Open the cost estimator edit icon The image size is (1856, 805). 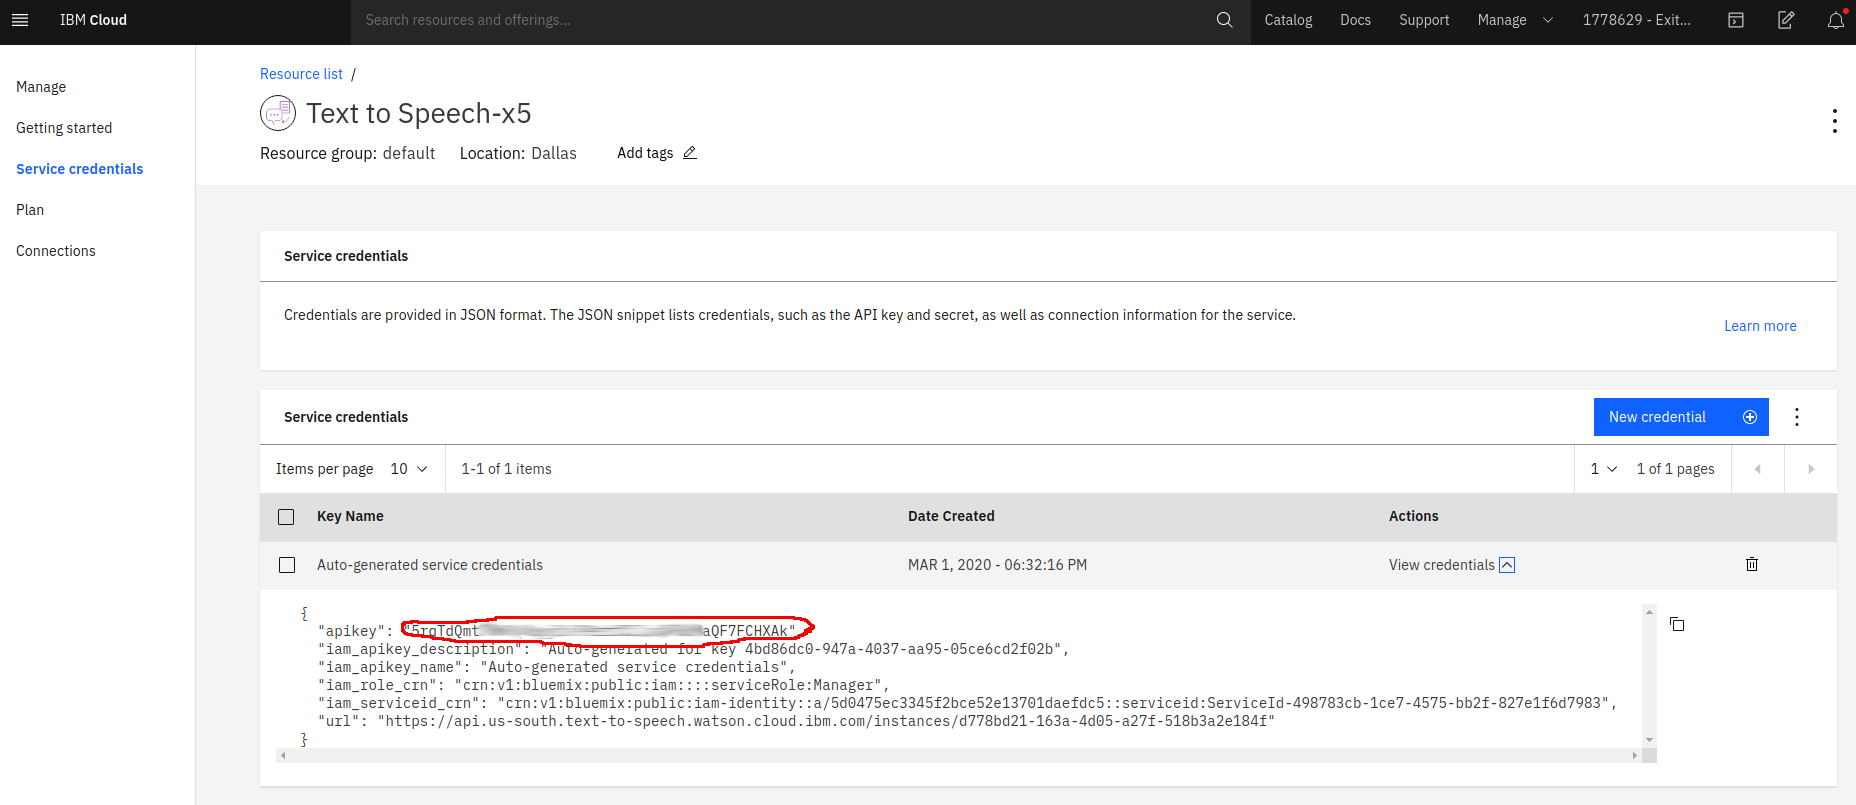click(x=1786, y=20)
